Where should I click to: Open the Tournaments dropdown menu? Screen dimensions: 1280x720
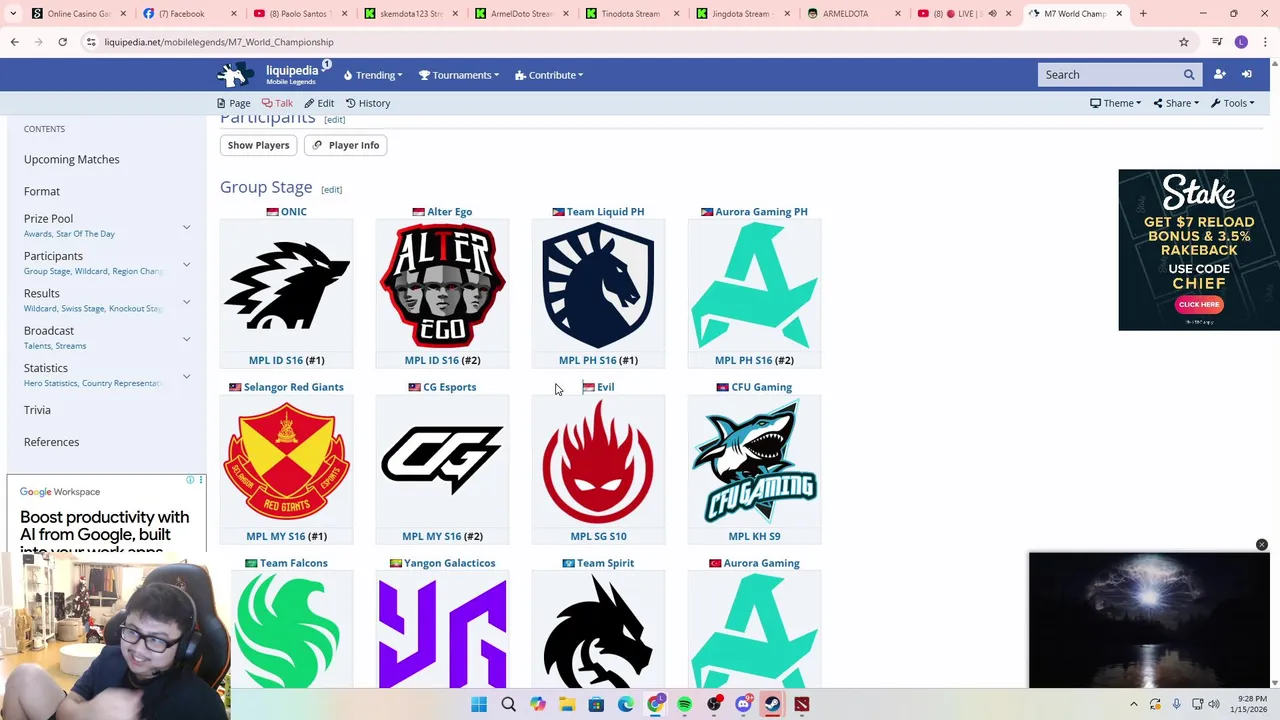(x=459, y=75)
